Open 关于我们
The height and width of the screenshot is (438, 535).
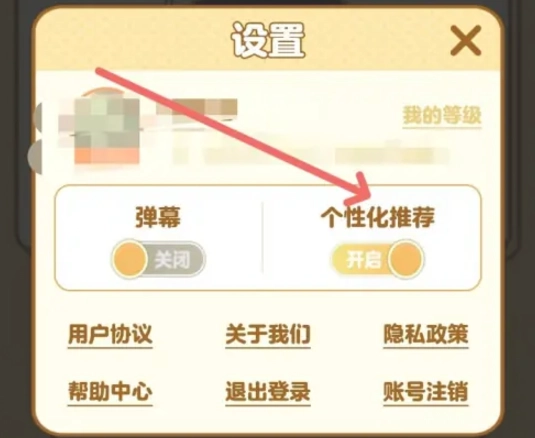[268, 334]
